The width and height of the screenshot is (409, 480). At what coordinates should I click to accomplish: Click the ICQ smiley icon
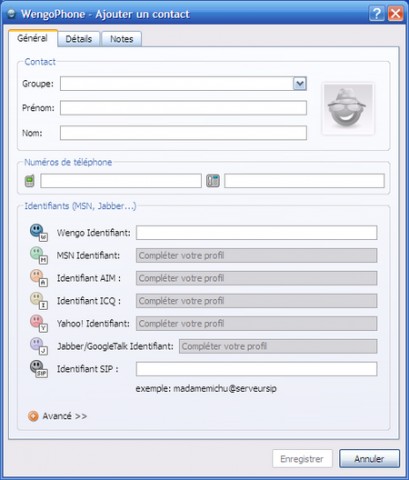(39, 301)
